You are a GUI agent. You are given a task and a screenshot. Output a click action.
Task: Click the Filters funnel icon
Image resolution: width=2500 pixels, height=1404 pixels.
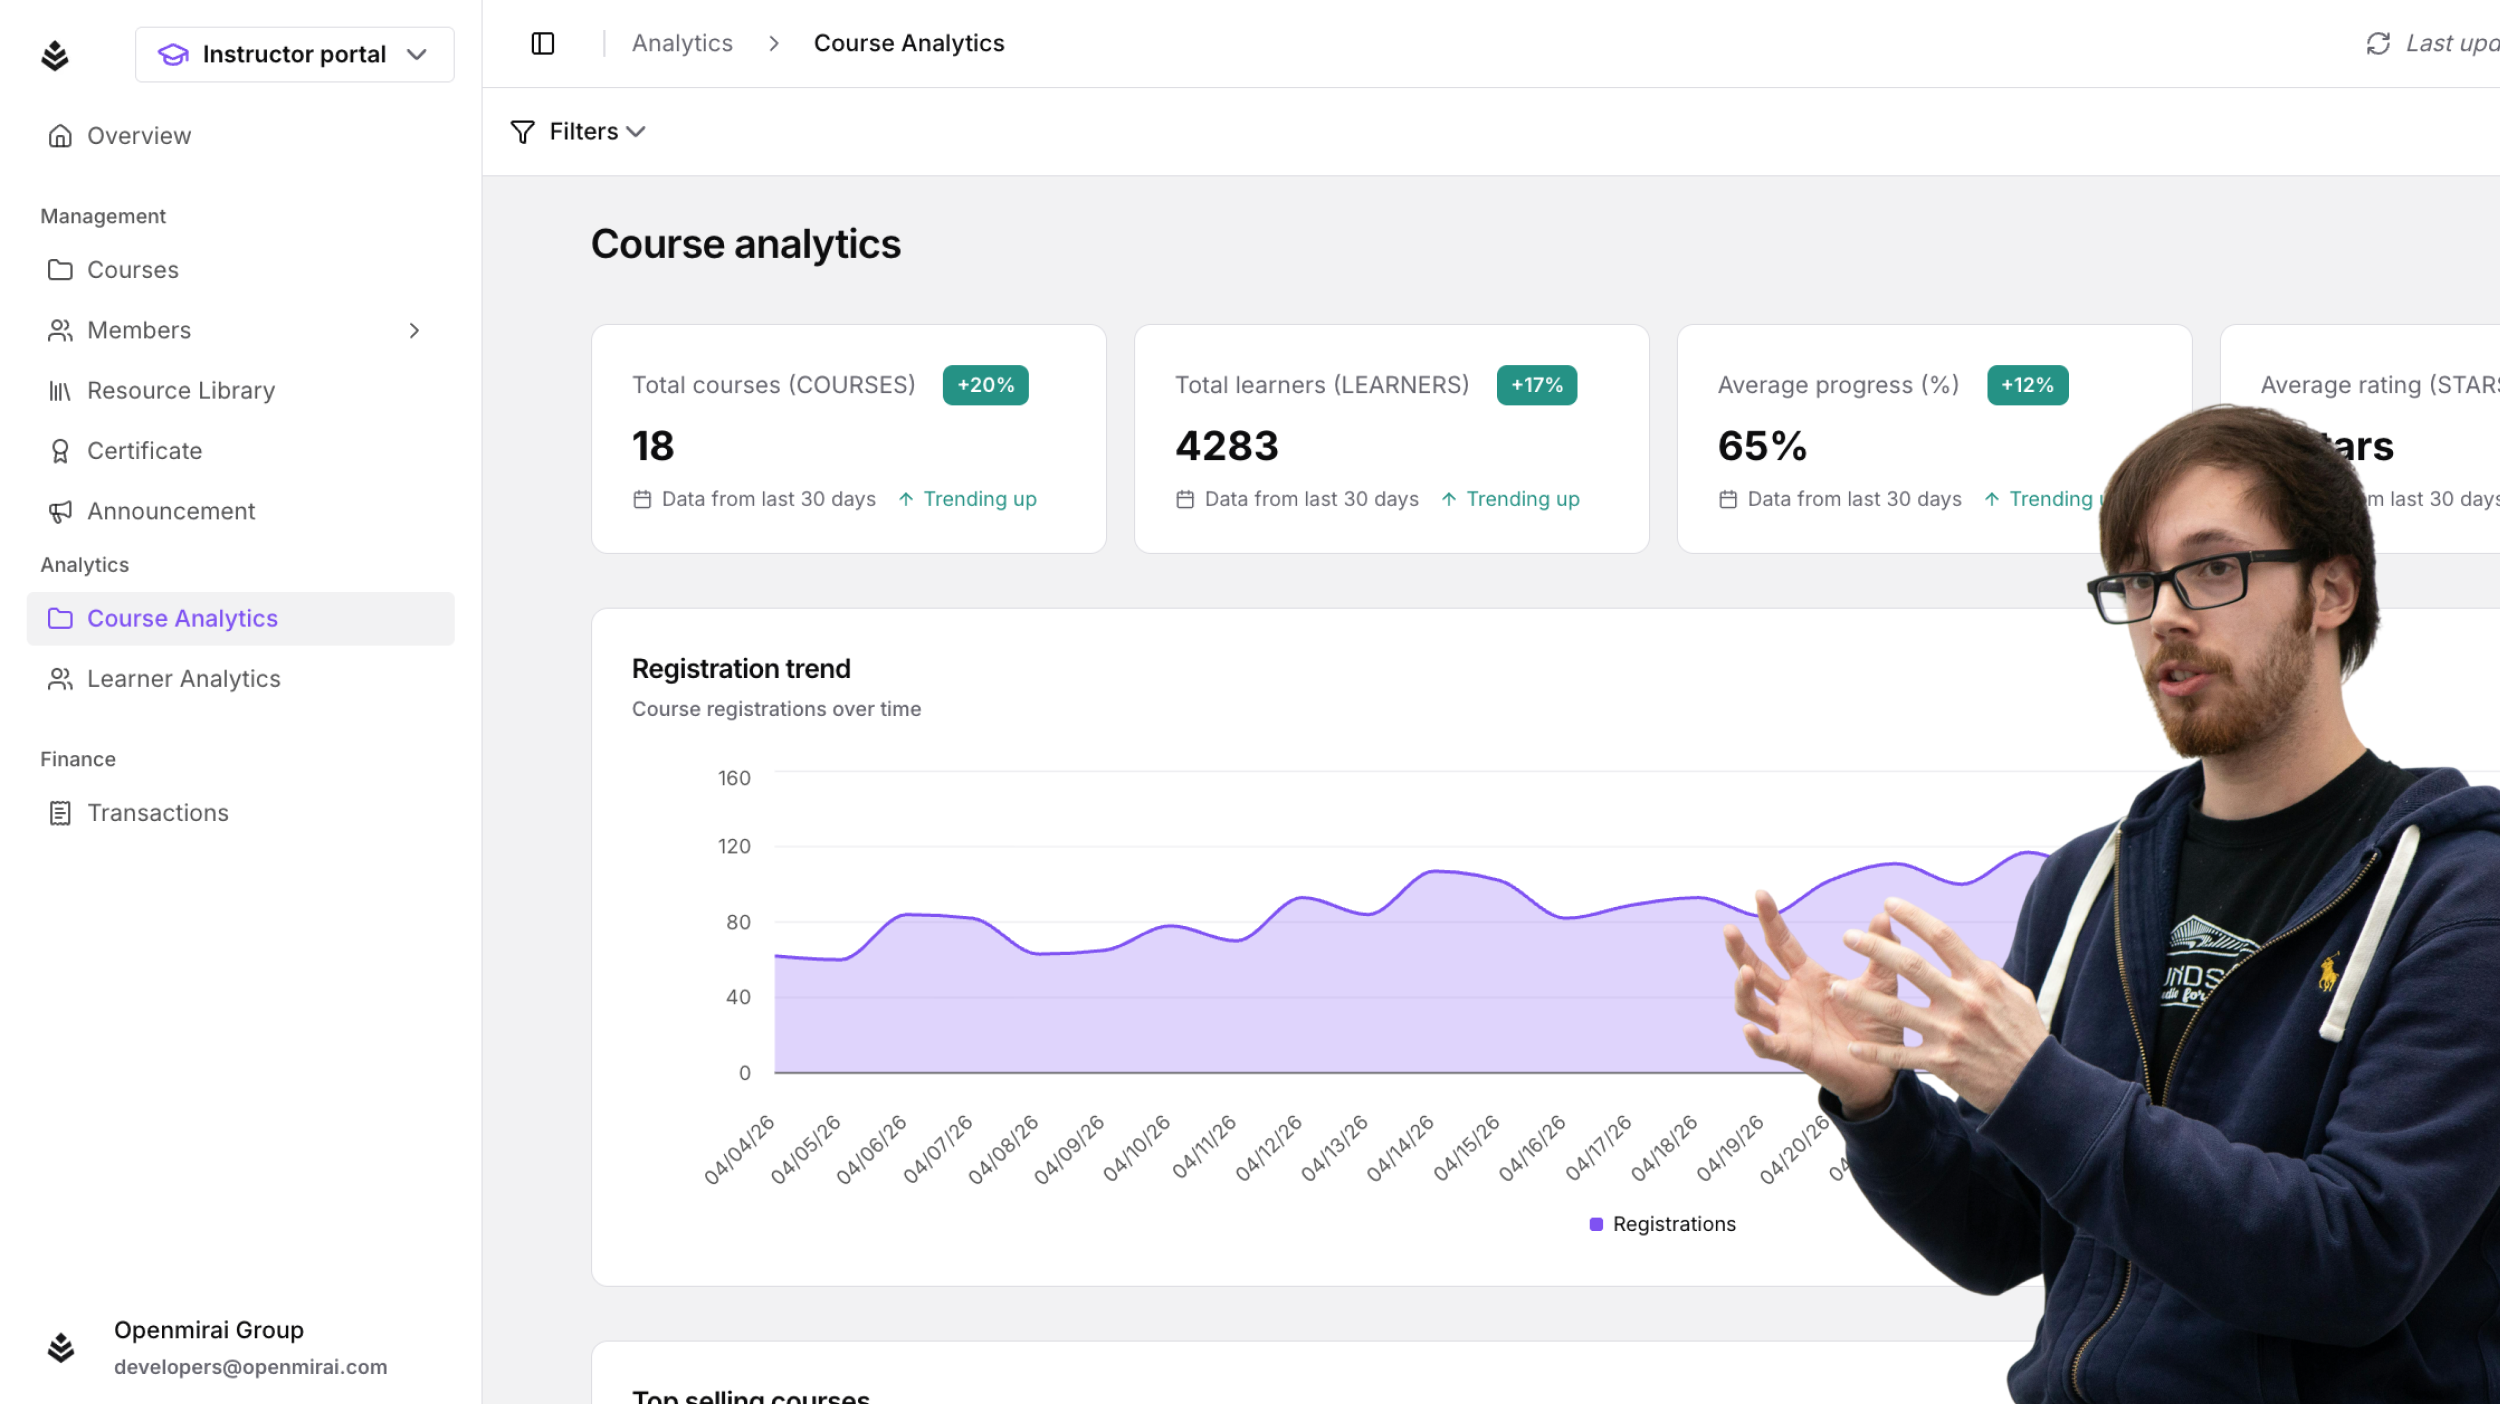coord(522,132)
